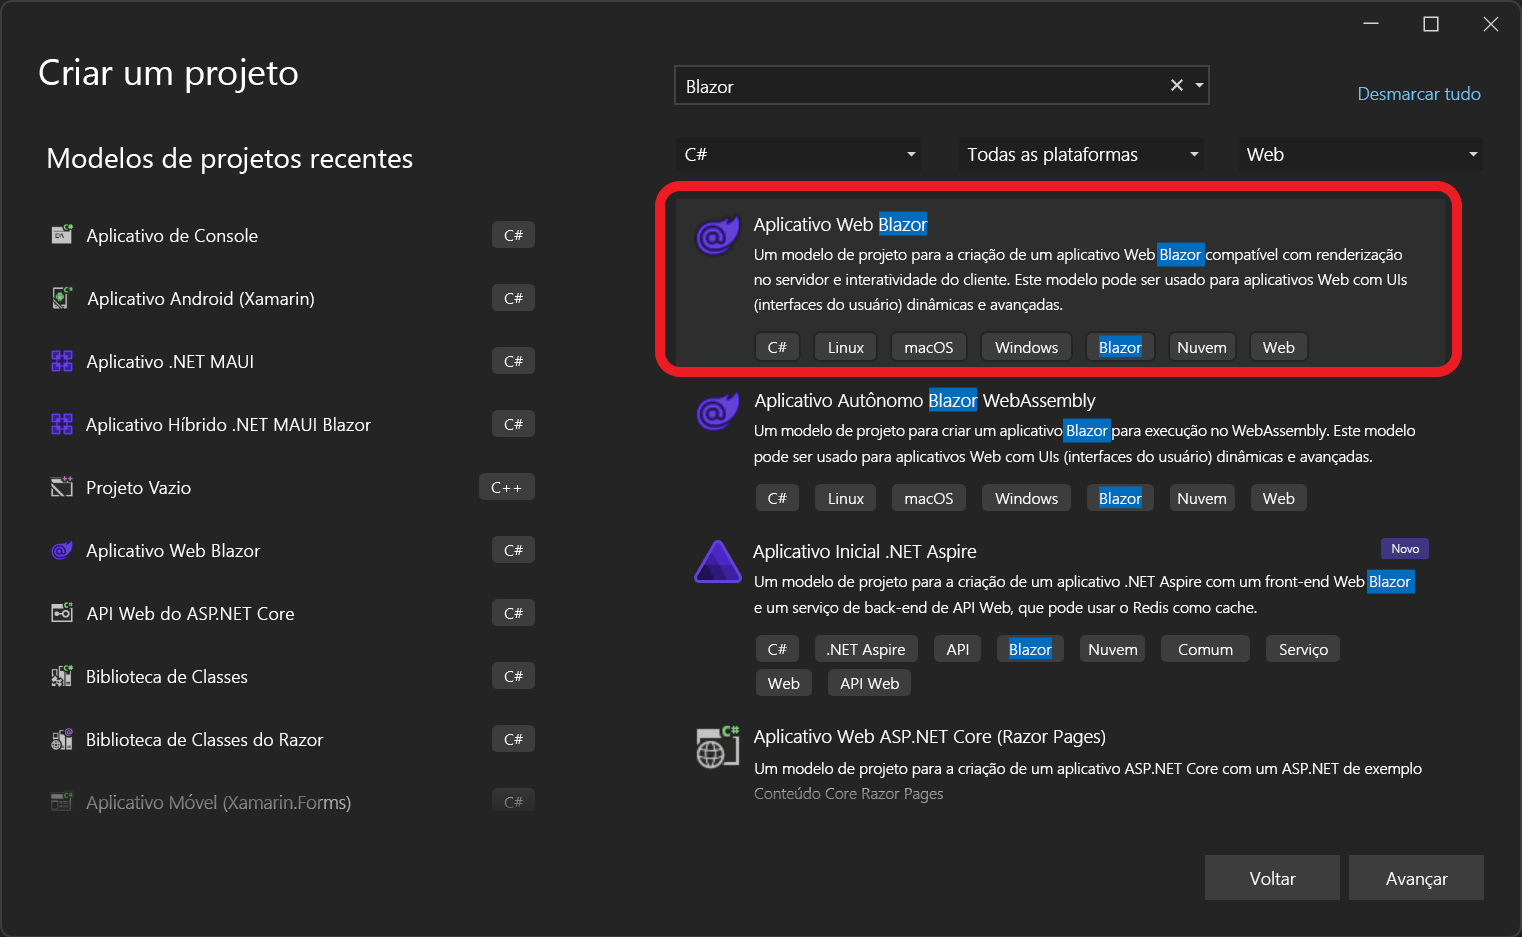Clear the Blazor search text
The height and width of the screenshot is (937, 1522).
(1177, 86)
